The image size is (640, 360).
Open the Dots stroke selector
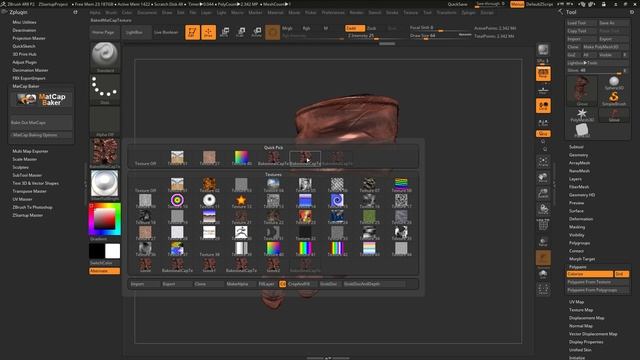coord(105,89)
